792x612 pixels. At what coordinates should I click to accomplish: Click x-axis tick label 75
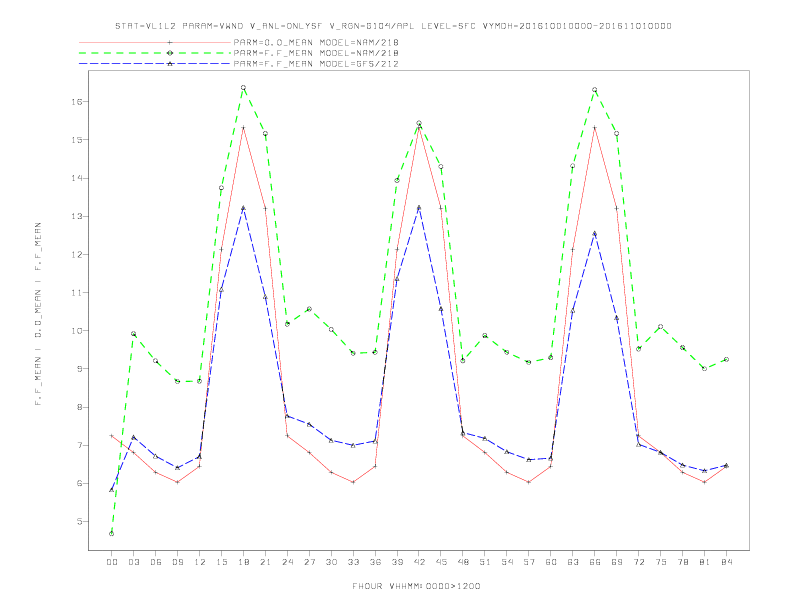[x=661, y=562]
